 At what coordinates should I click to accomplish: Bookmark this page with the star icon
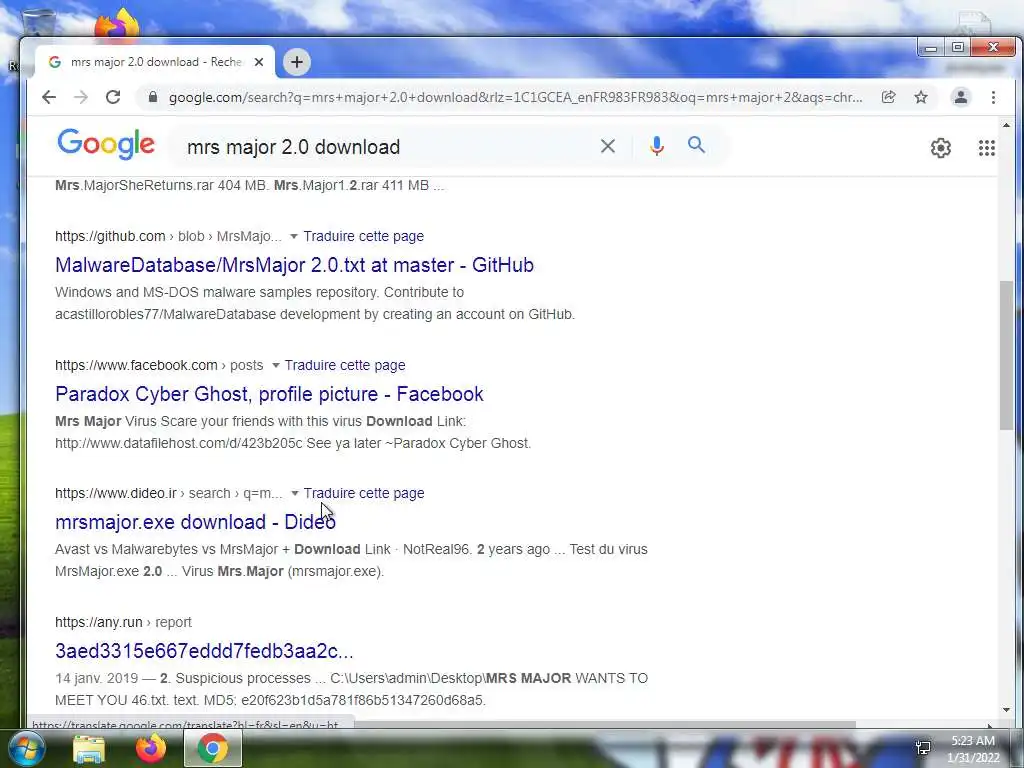tap(921, 97)
